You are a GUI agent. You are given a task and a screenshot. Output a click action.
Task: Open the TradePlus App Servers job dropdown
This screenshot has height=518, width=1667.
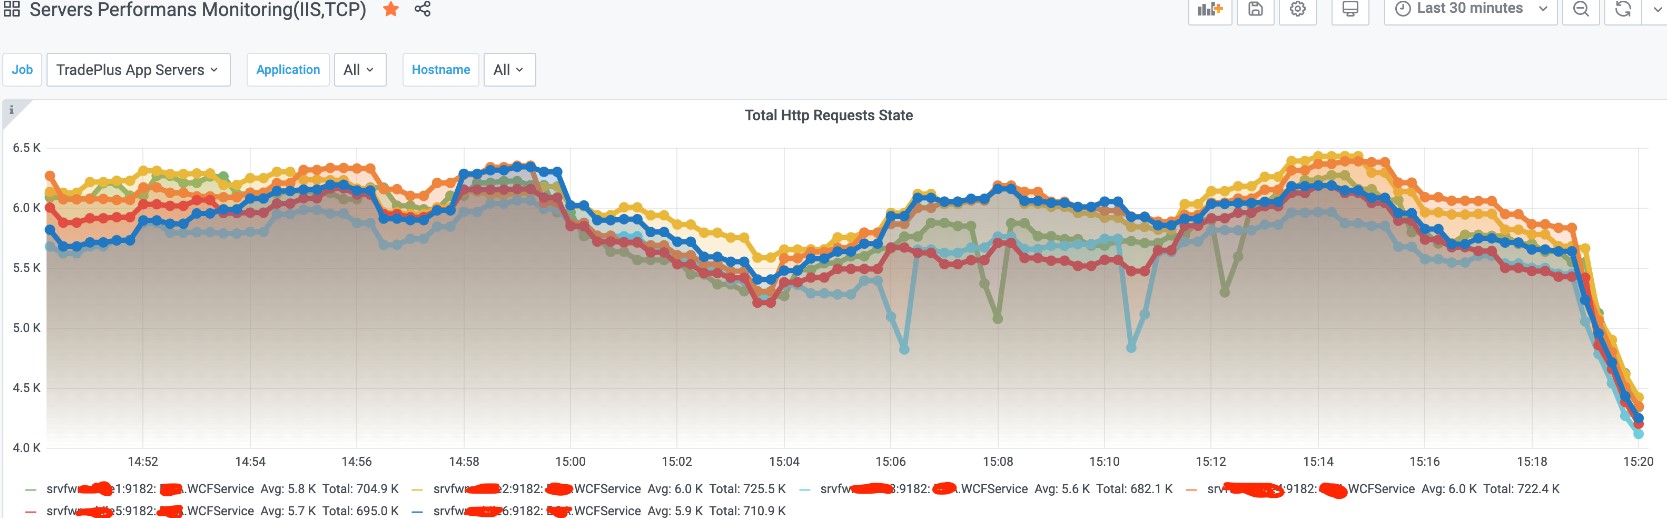pos(138,70)
